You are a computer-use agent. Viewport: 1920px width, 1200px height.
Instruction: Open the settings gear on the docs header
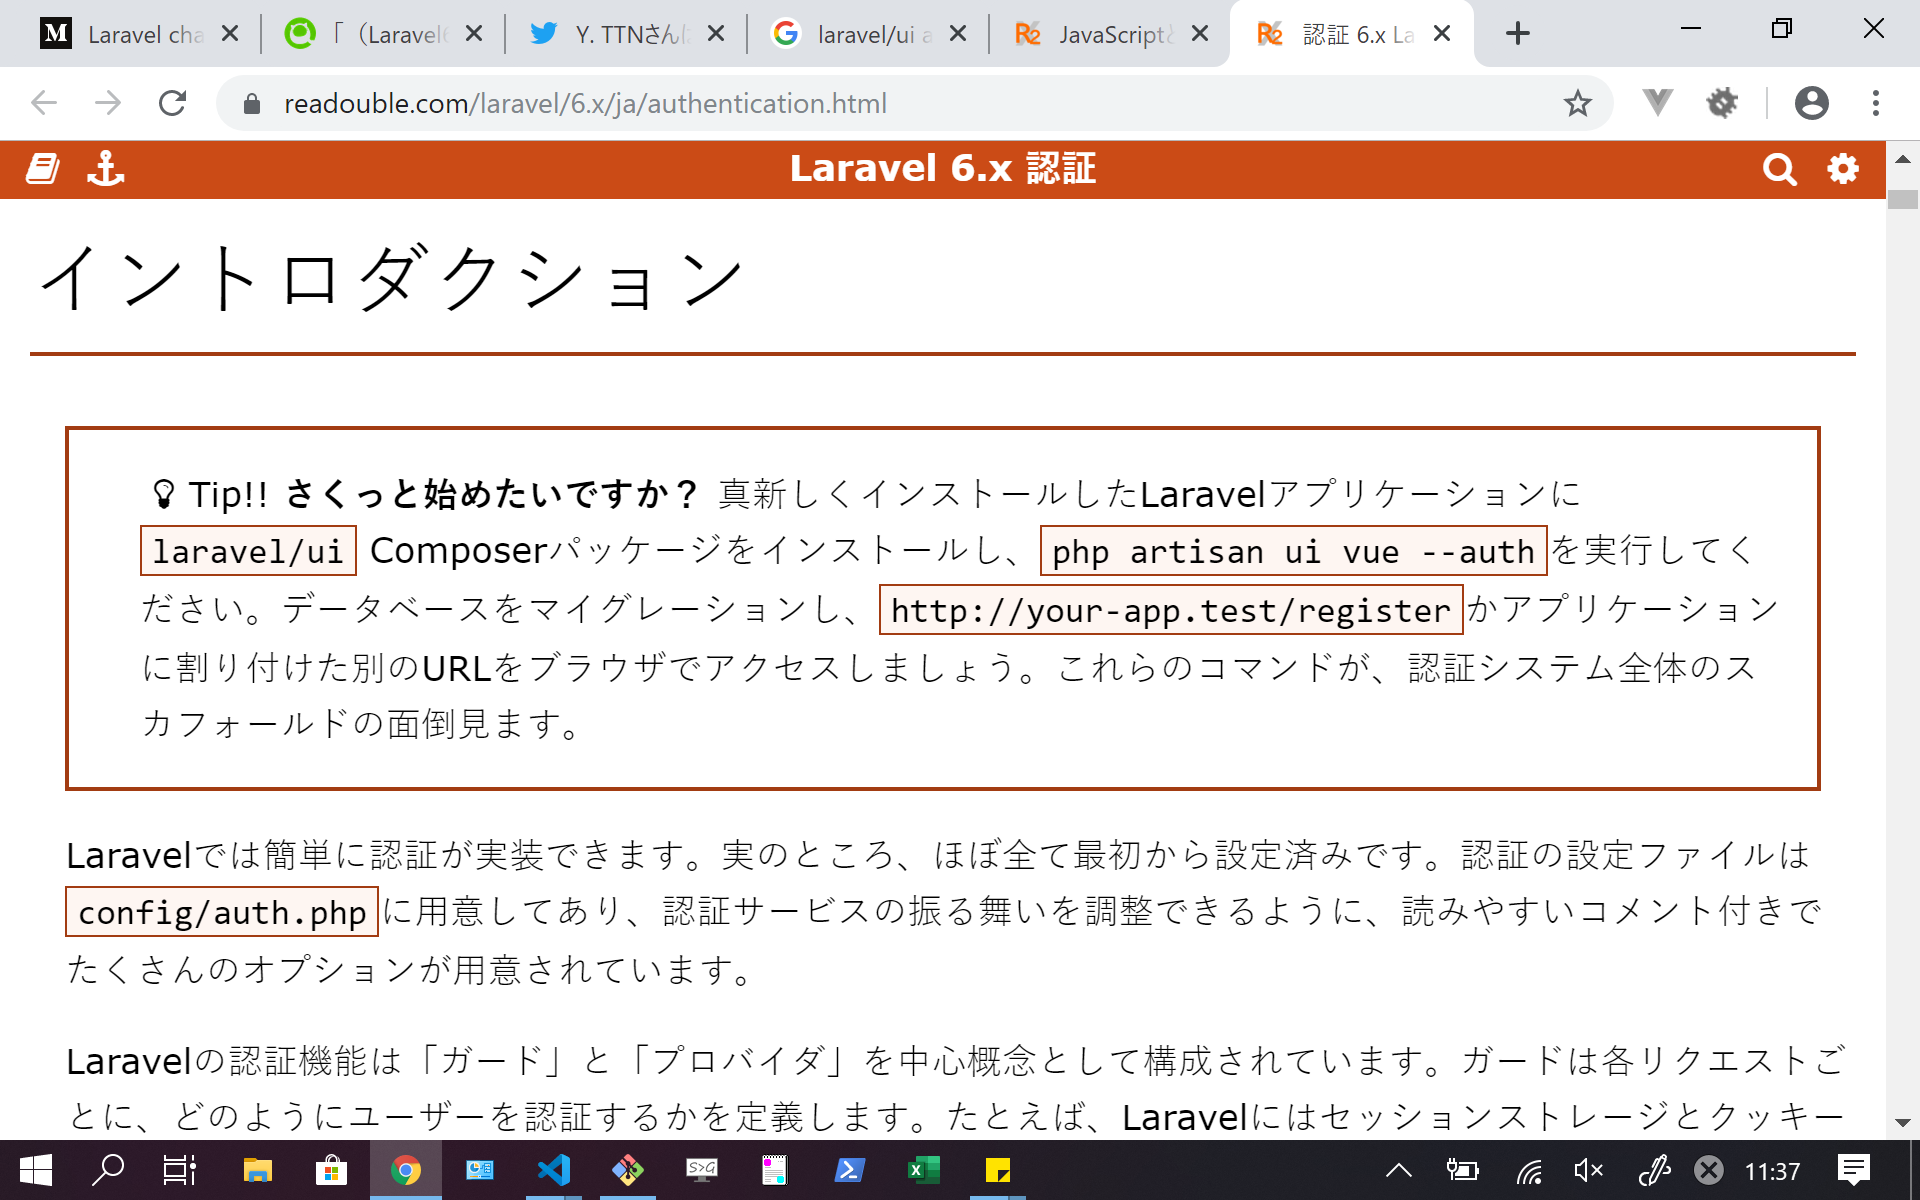tap(1843, 169)
